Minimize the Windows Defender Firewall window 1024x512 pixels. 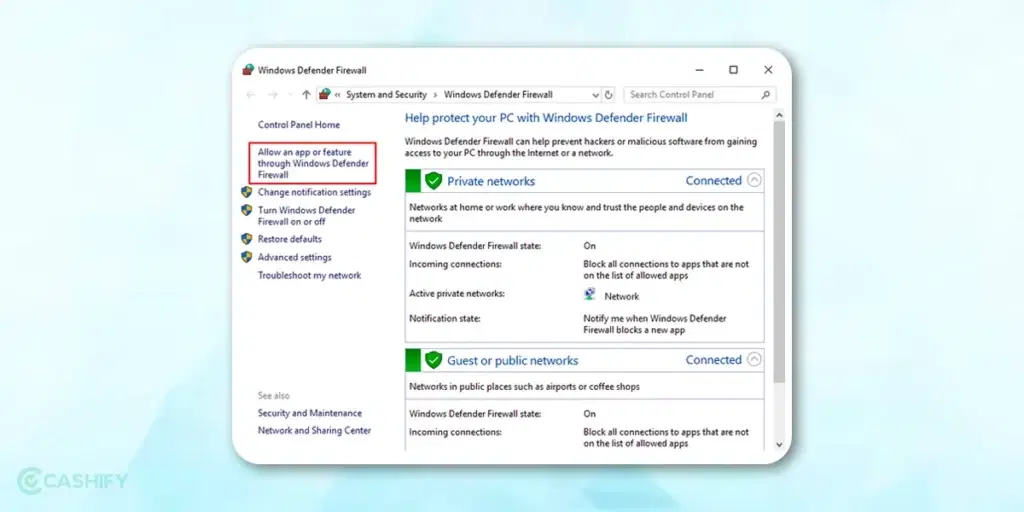(x=699, y=70)
